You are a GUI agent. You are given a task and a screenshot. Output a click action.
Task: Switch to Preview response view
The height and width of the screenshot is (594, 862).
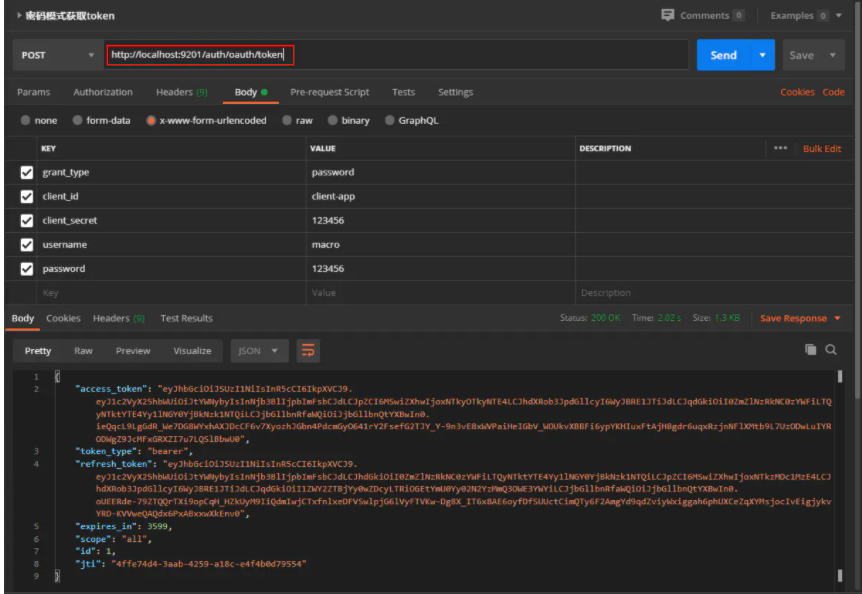133,351
